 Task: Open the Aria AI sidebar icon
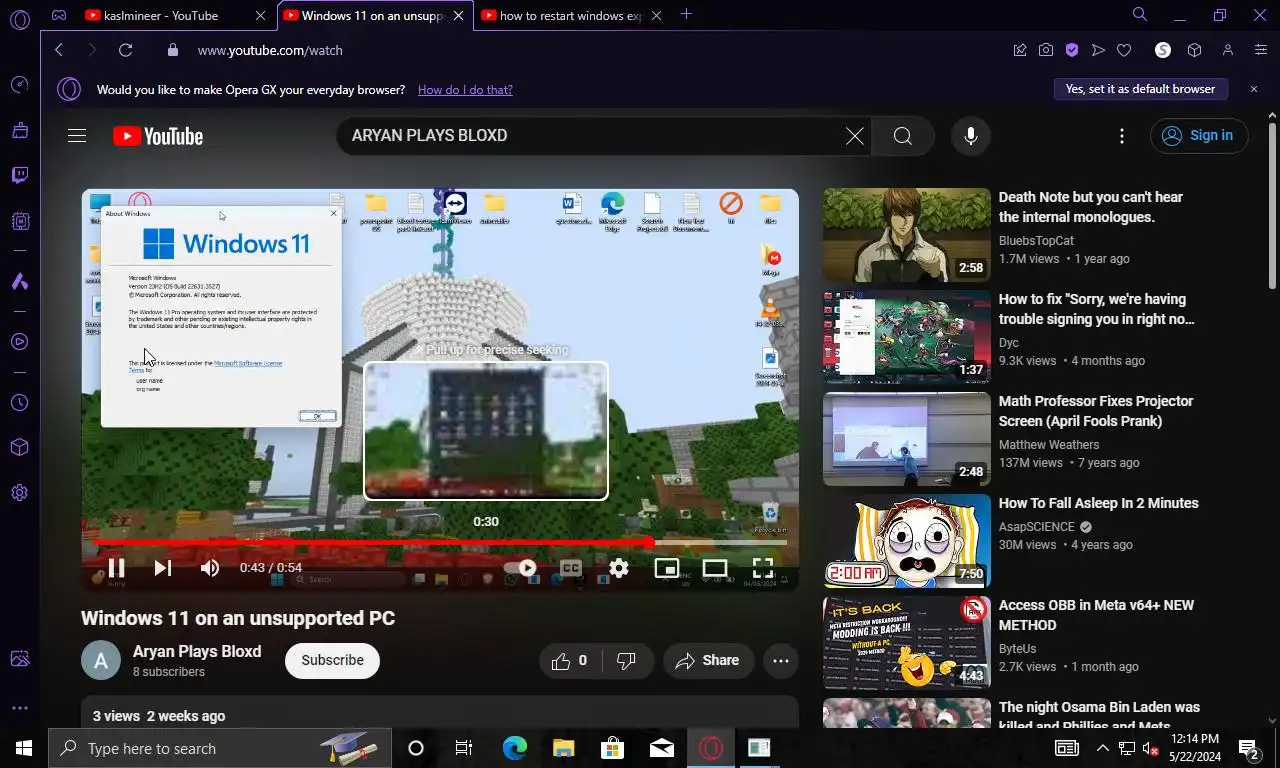(x=19, y=282)
